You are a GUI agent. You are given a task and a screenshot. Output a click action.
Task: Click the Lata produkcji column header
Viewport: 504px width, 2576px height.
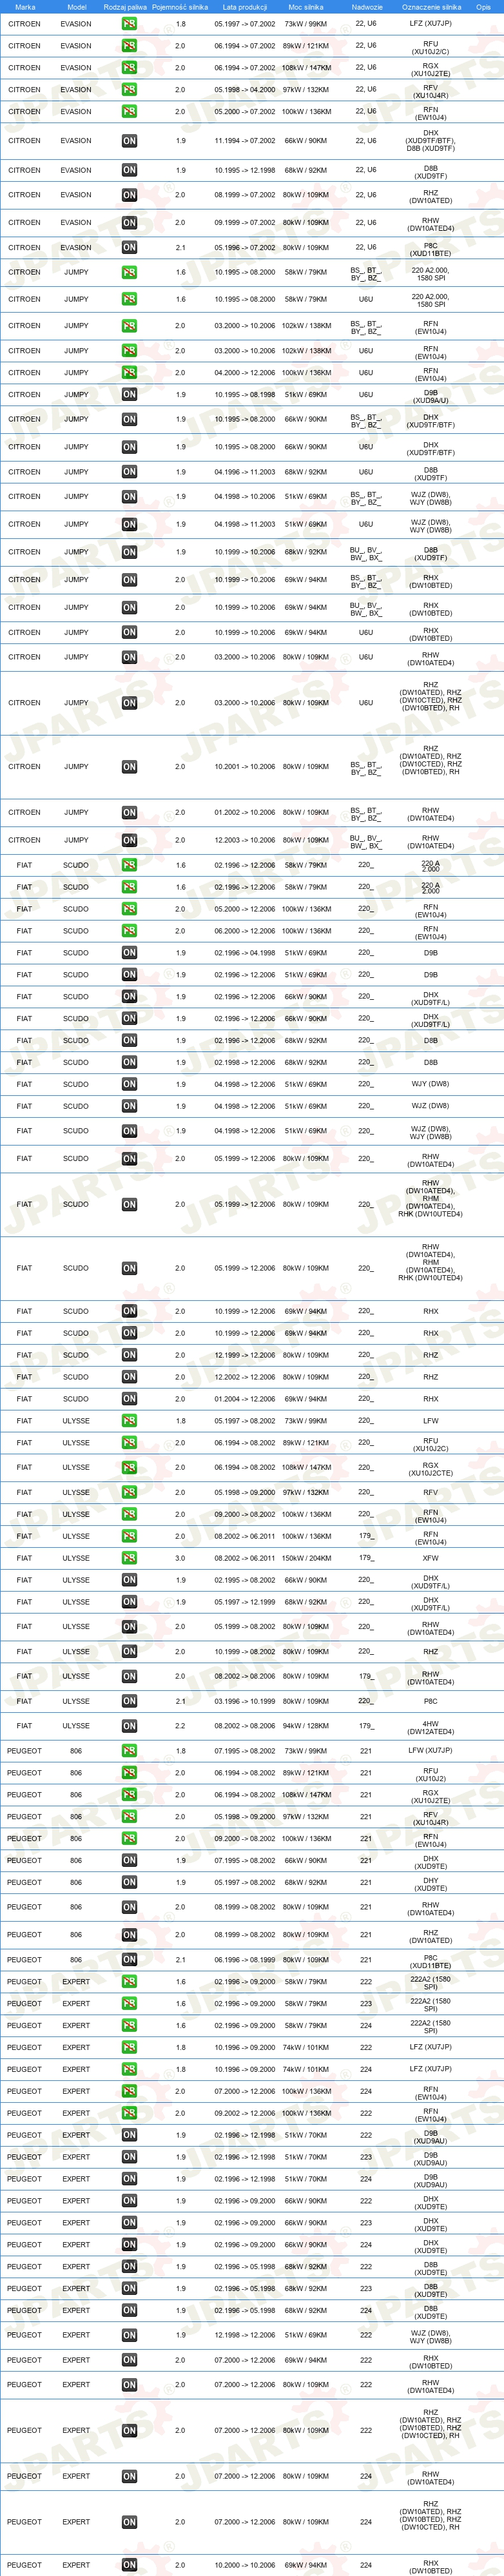244,7
